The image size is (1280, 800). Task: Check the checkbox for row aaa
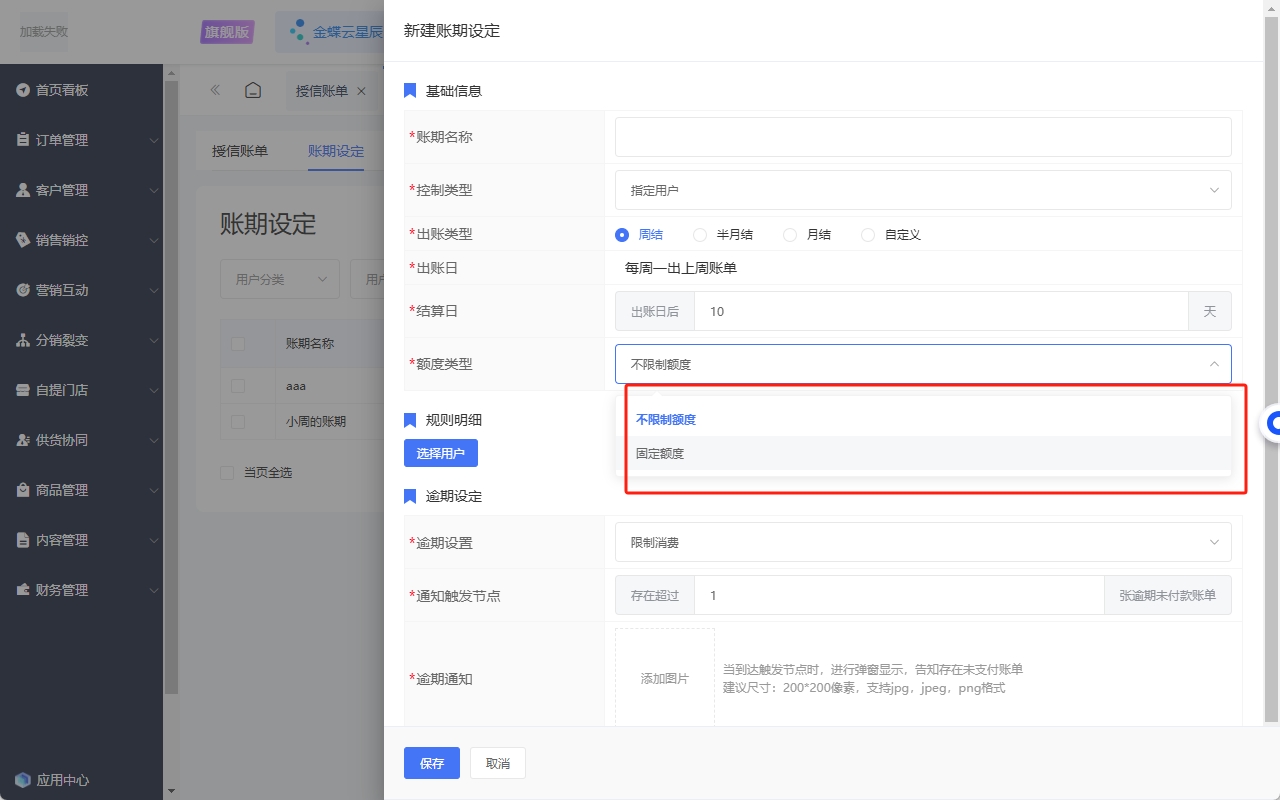(238, 386)
